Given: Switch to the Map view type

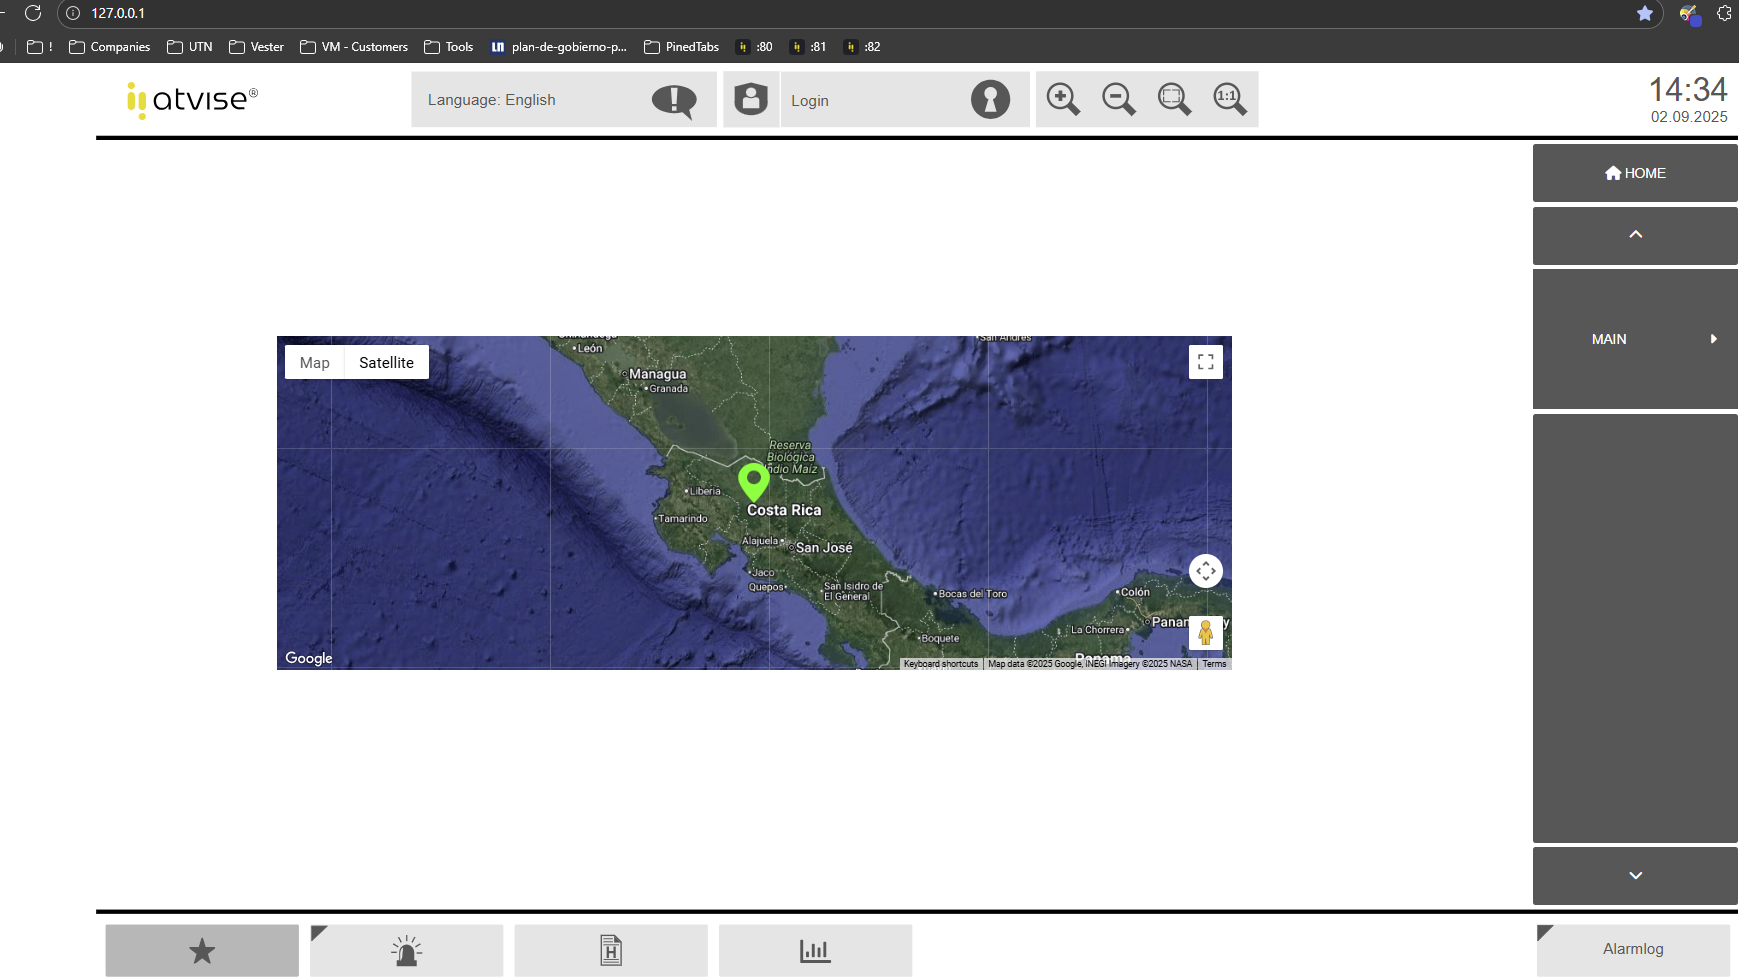Looking at the screenshot, I should click(315, 363).
